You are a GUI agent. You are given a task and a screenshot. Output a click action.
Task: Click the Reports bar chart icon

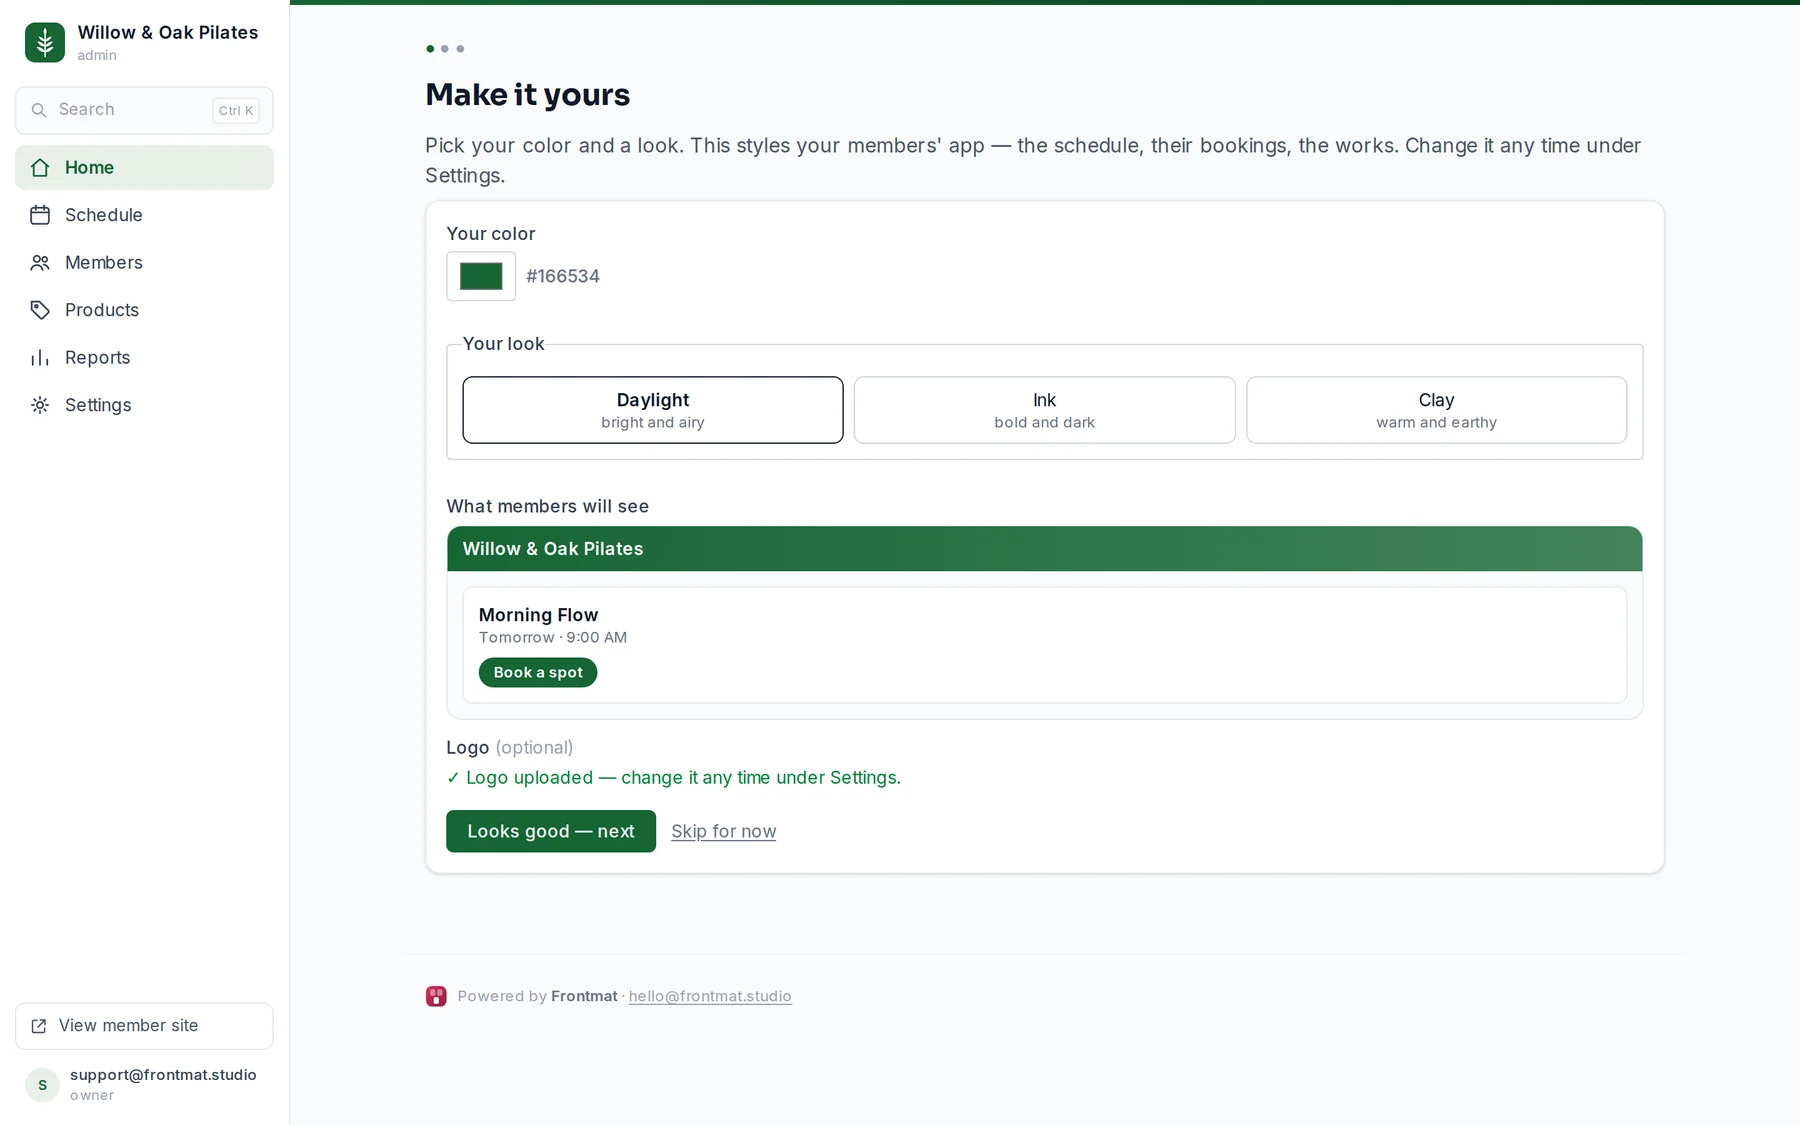point(40,358)
